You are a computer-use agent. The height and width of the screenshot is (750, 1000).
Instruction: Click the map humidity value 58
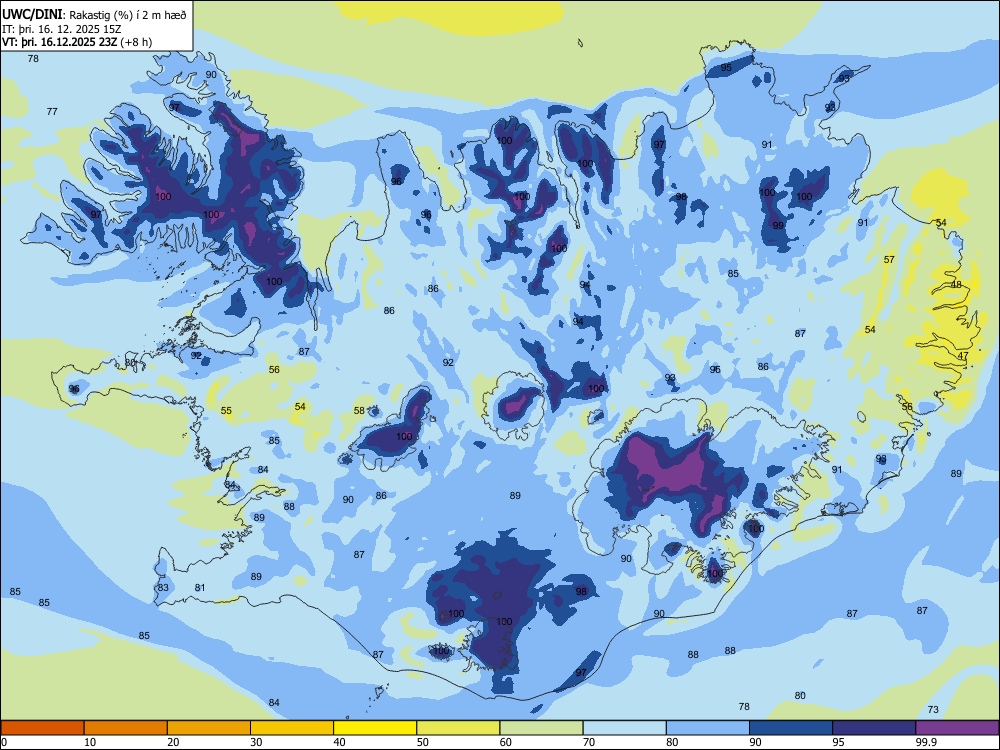[359, 411]
